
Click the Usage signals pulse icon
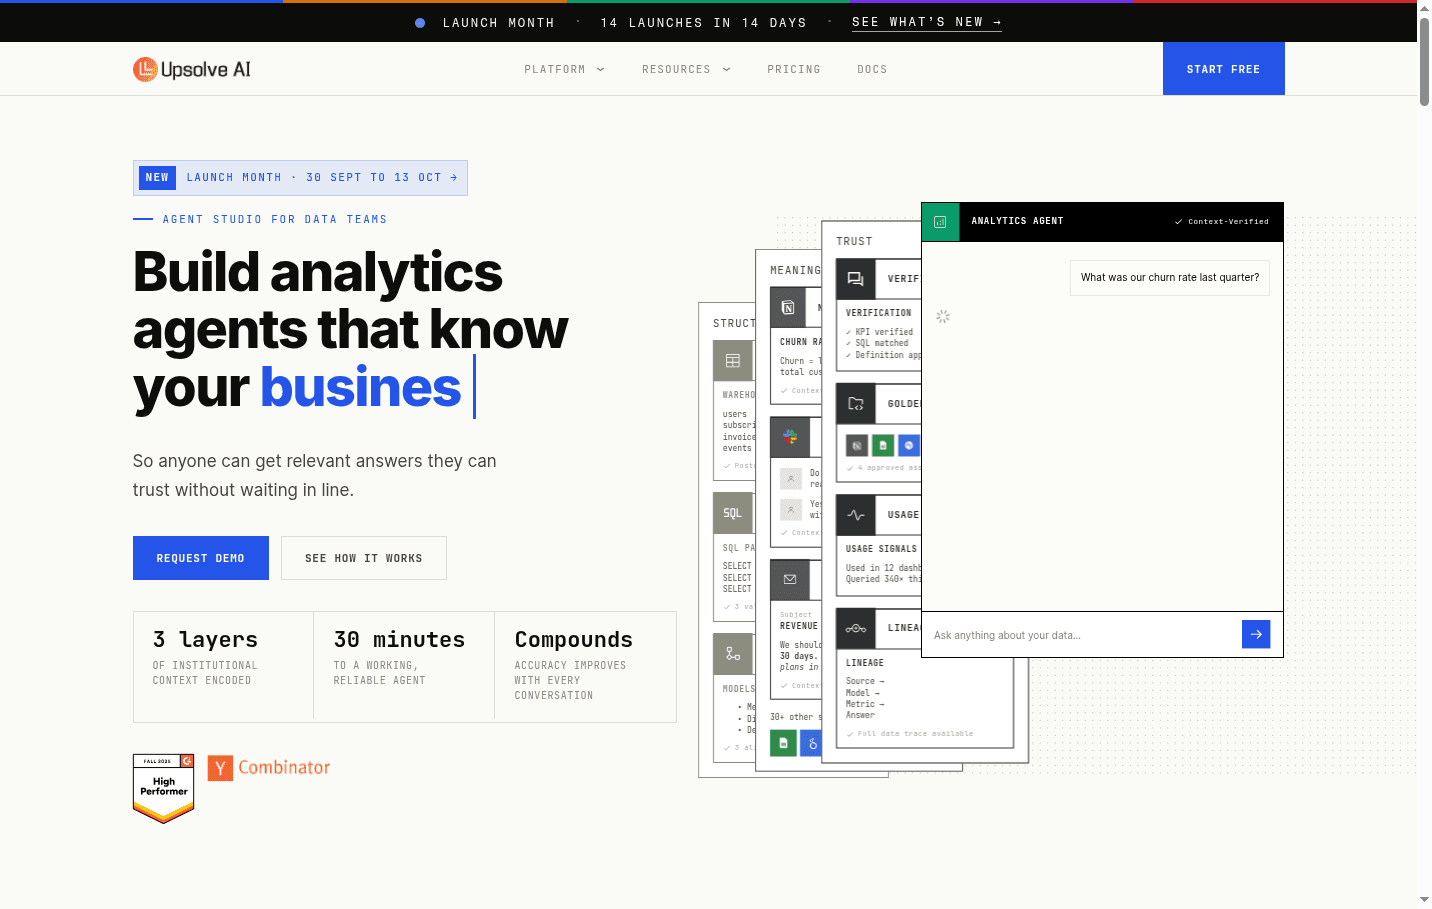pyautogui.click(x=856, y=515)
